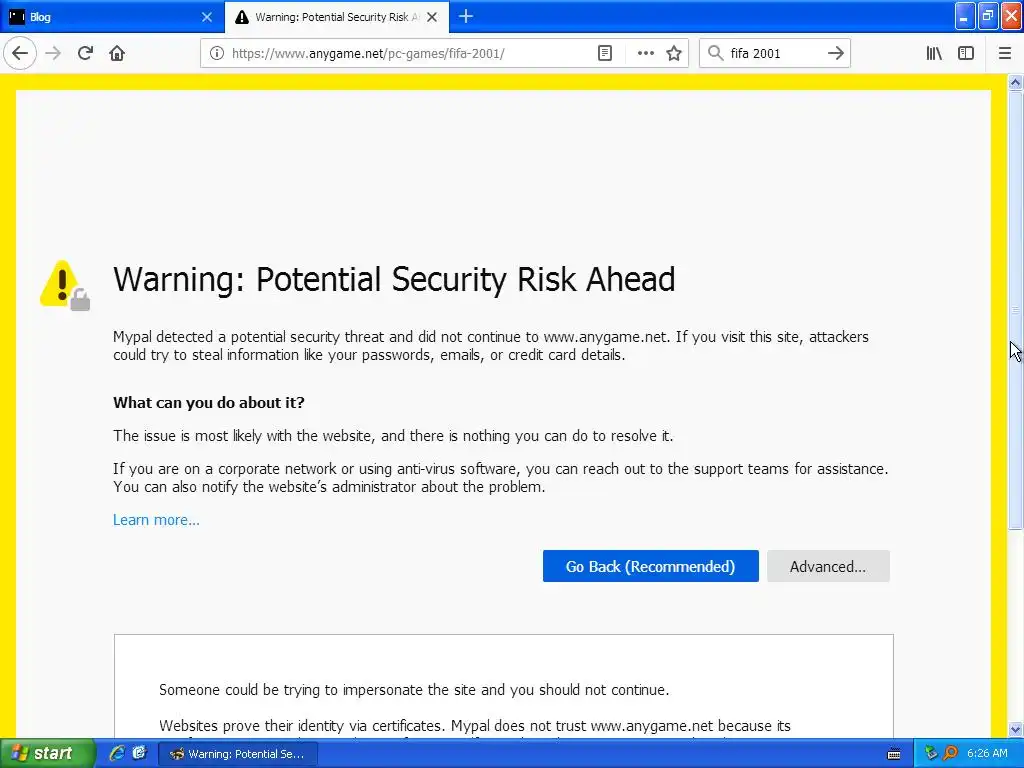
Task: Go back using the browser back arrow
Action: pyautogui.click(x=20, y=53)
